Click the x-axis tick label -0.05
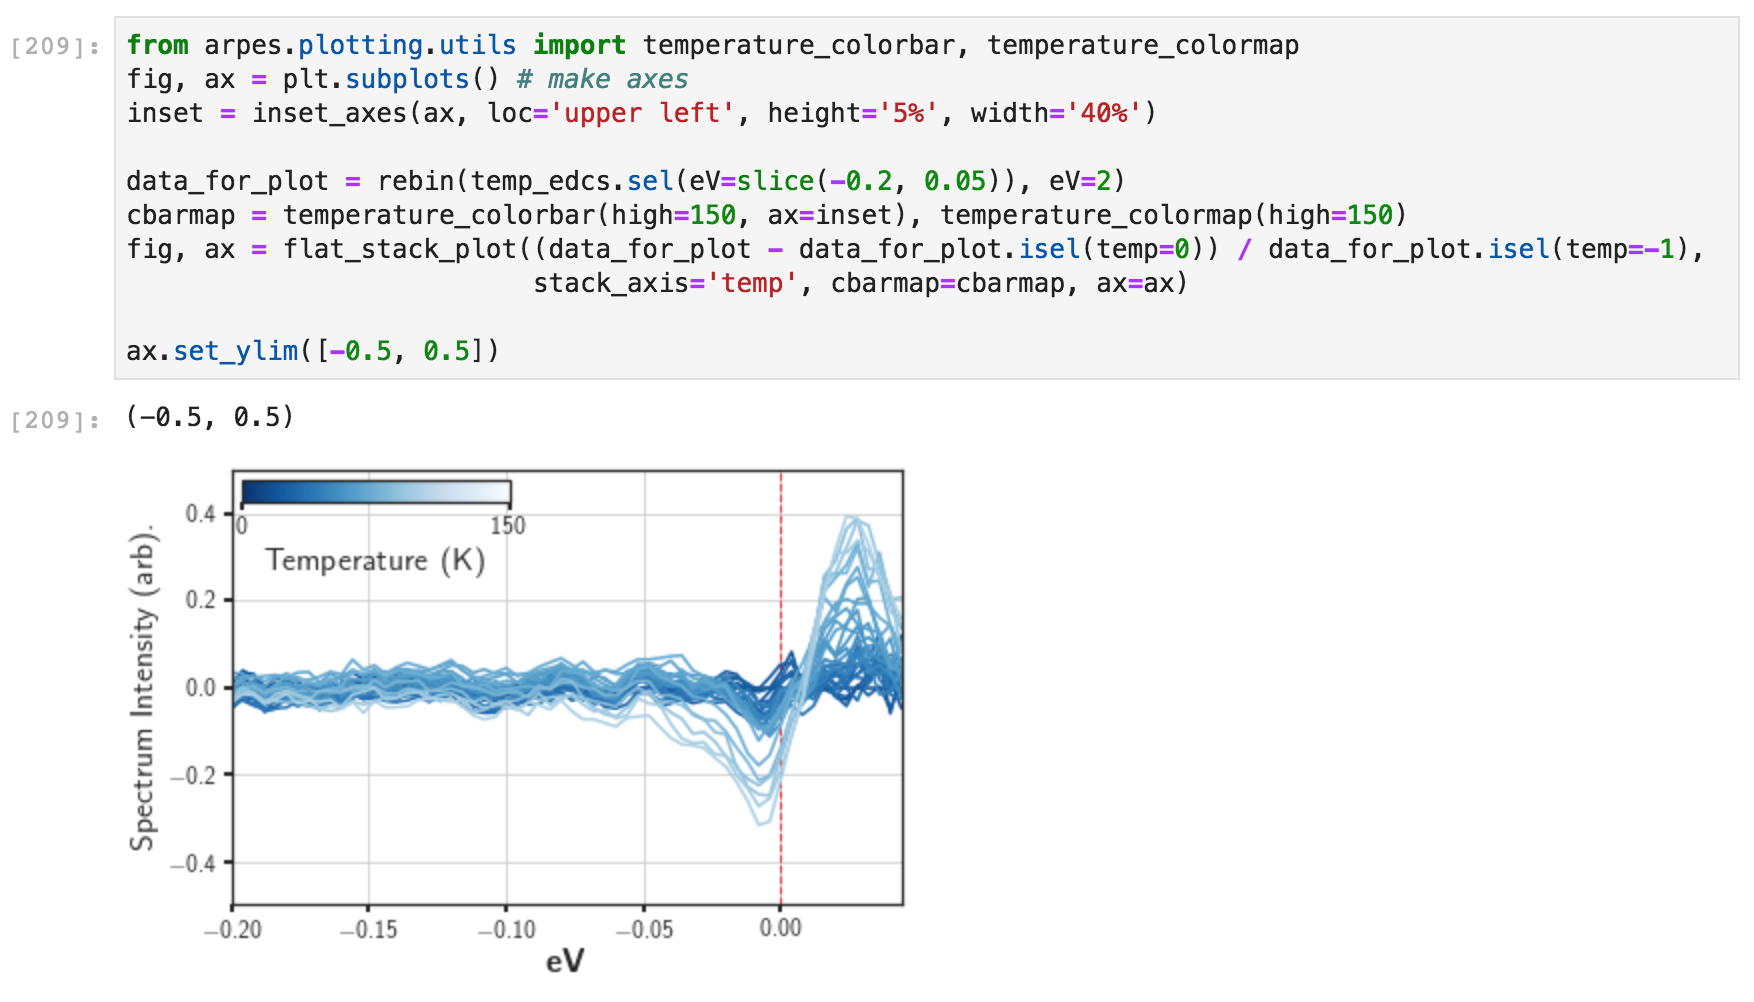 [644, 930]
